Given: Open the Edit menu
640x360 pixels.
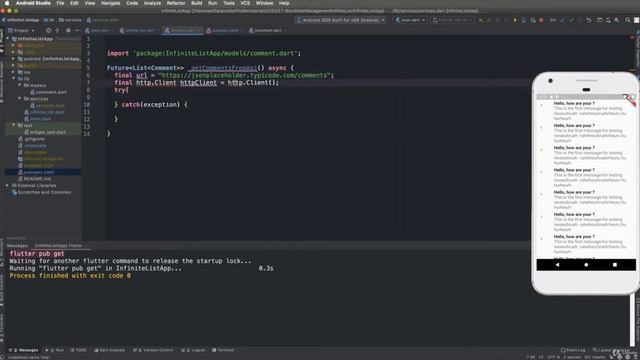Looking at the screenshot, I should click(74, 3).
